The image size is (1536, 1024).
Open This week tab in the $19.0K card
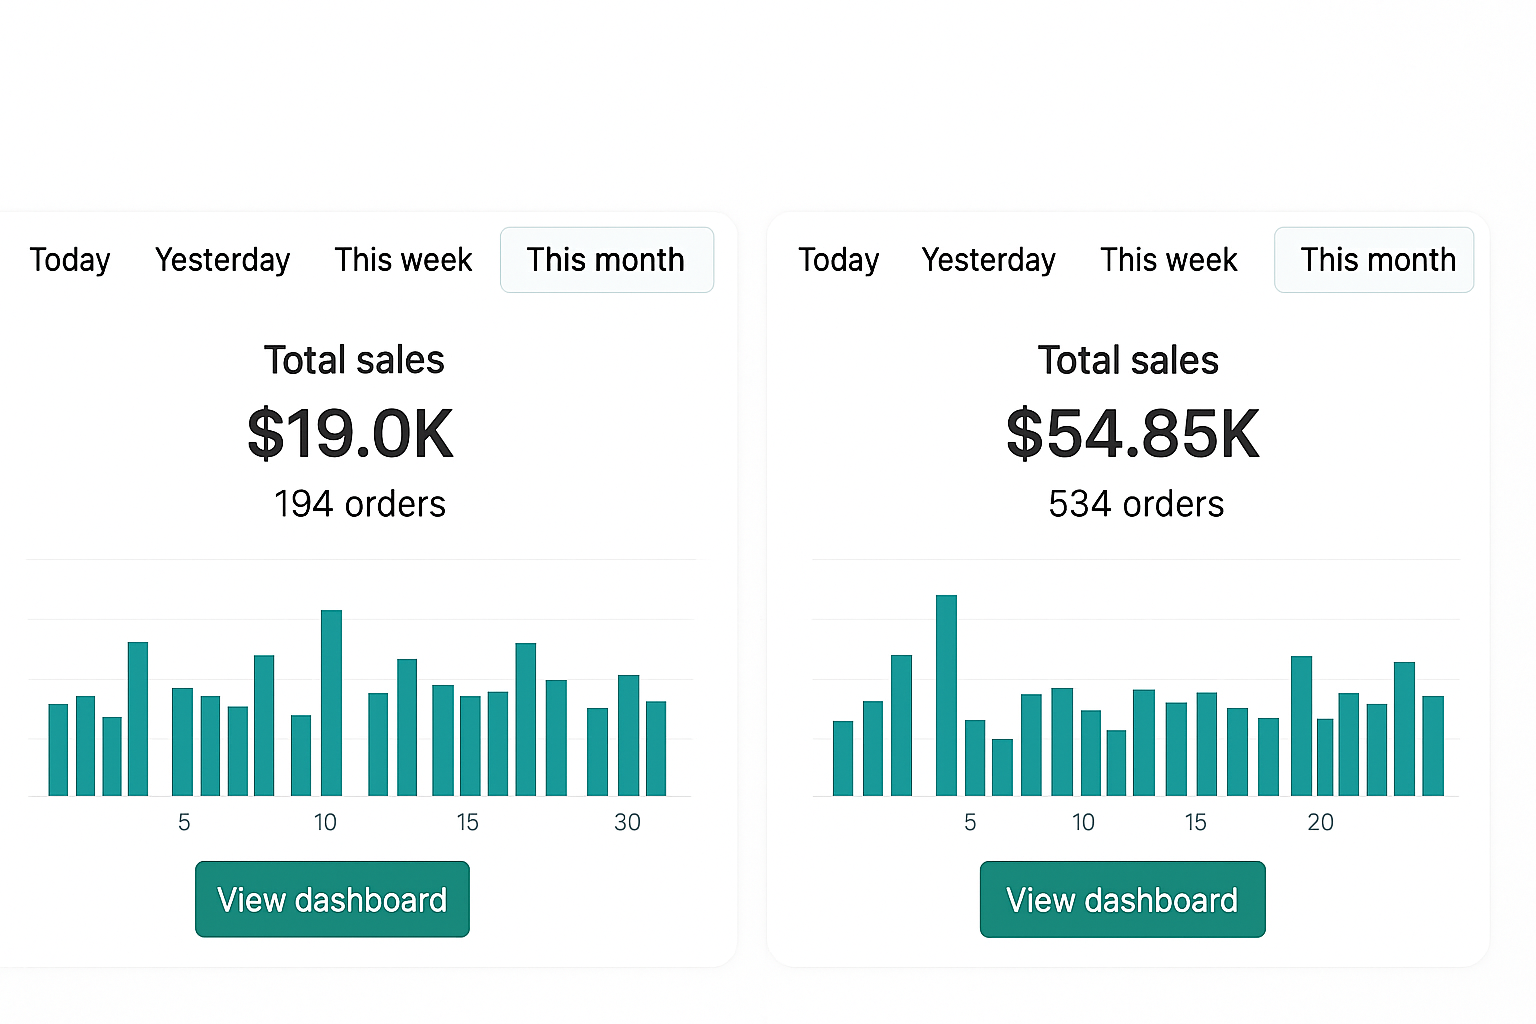point(403,260)
